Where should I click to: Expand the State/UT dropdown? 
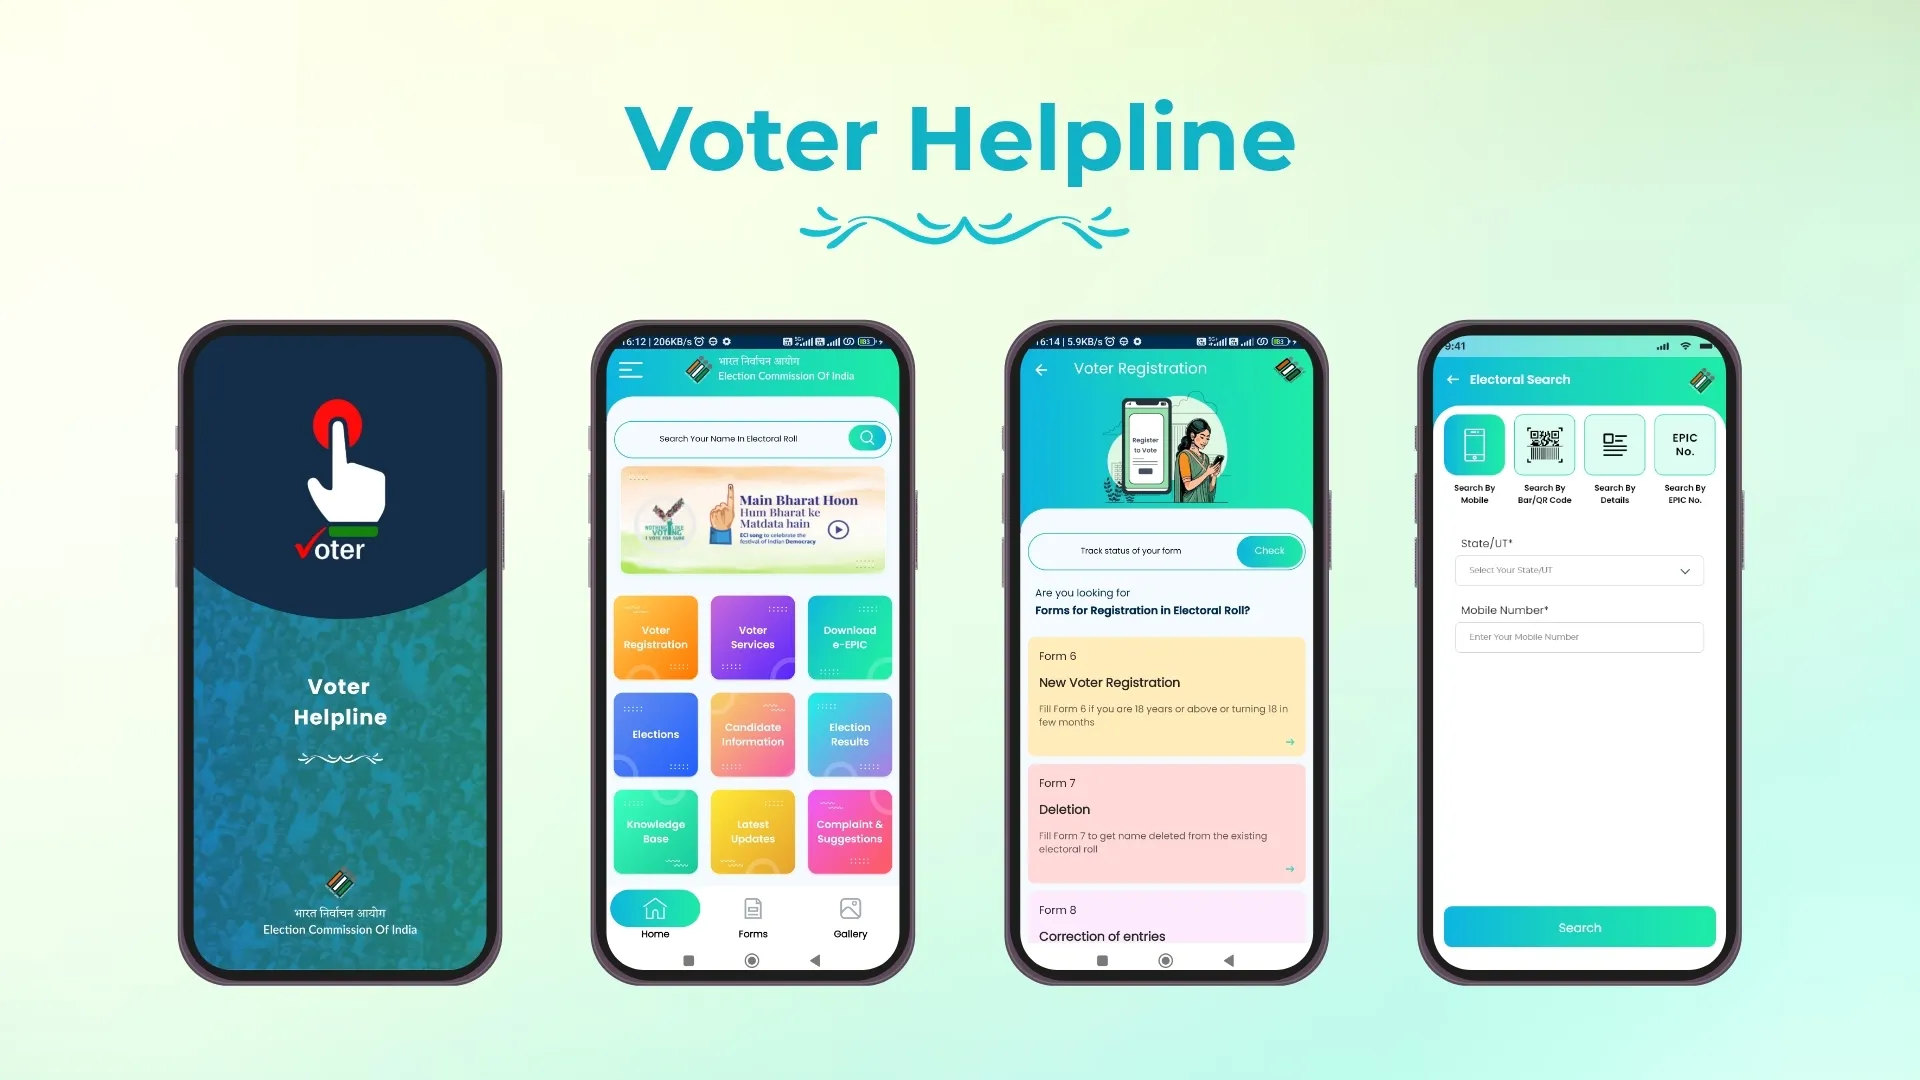[x=1578, y=570]
